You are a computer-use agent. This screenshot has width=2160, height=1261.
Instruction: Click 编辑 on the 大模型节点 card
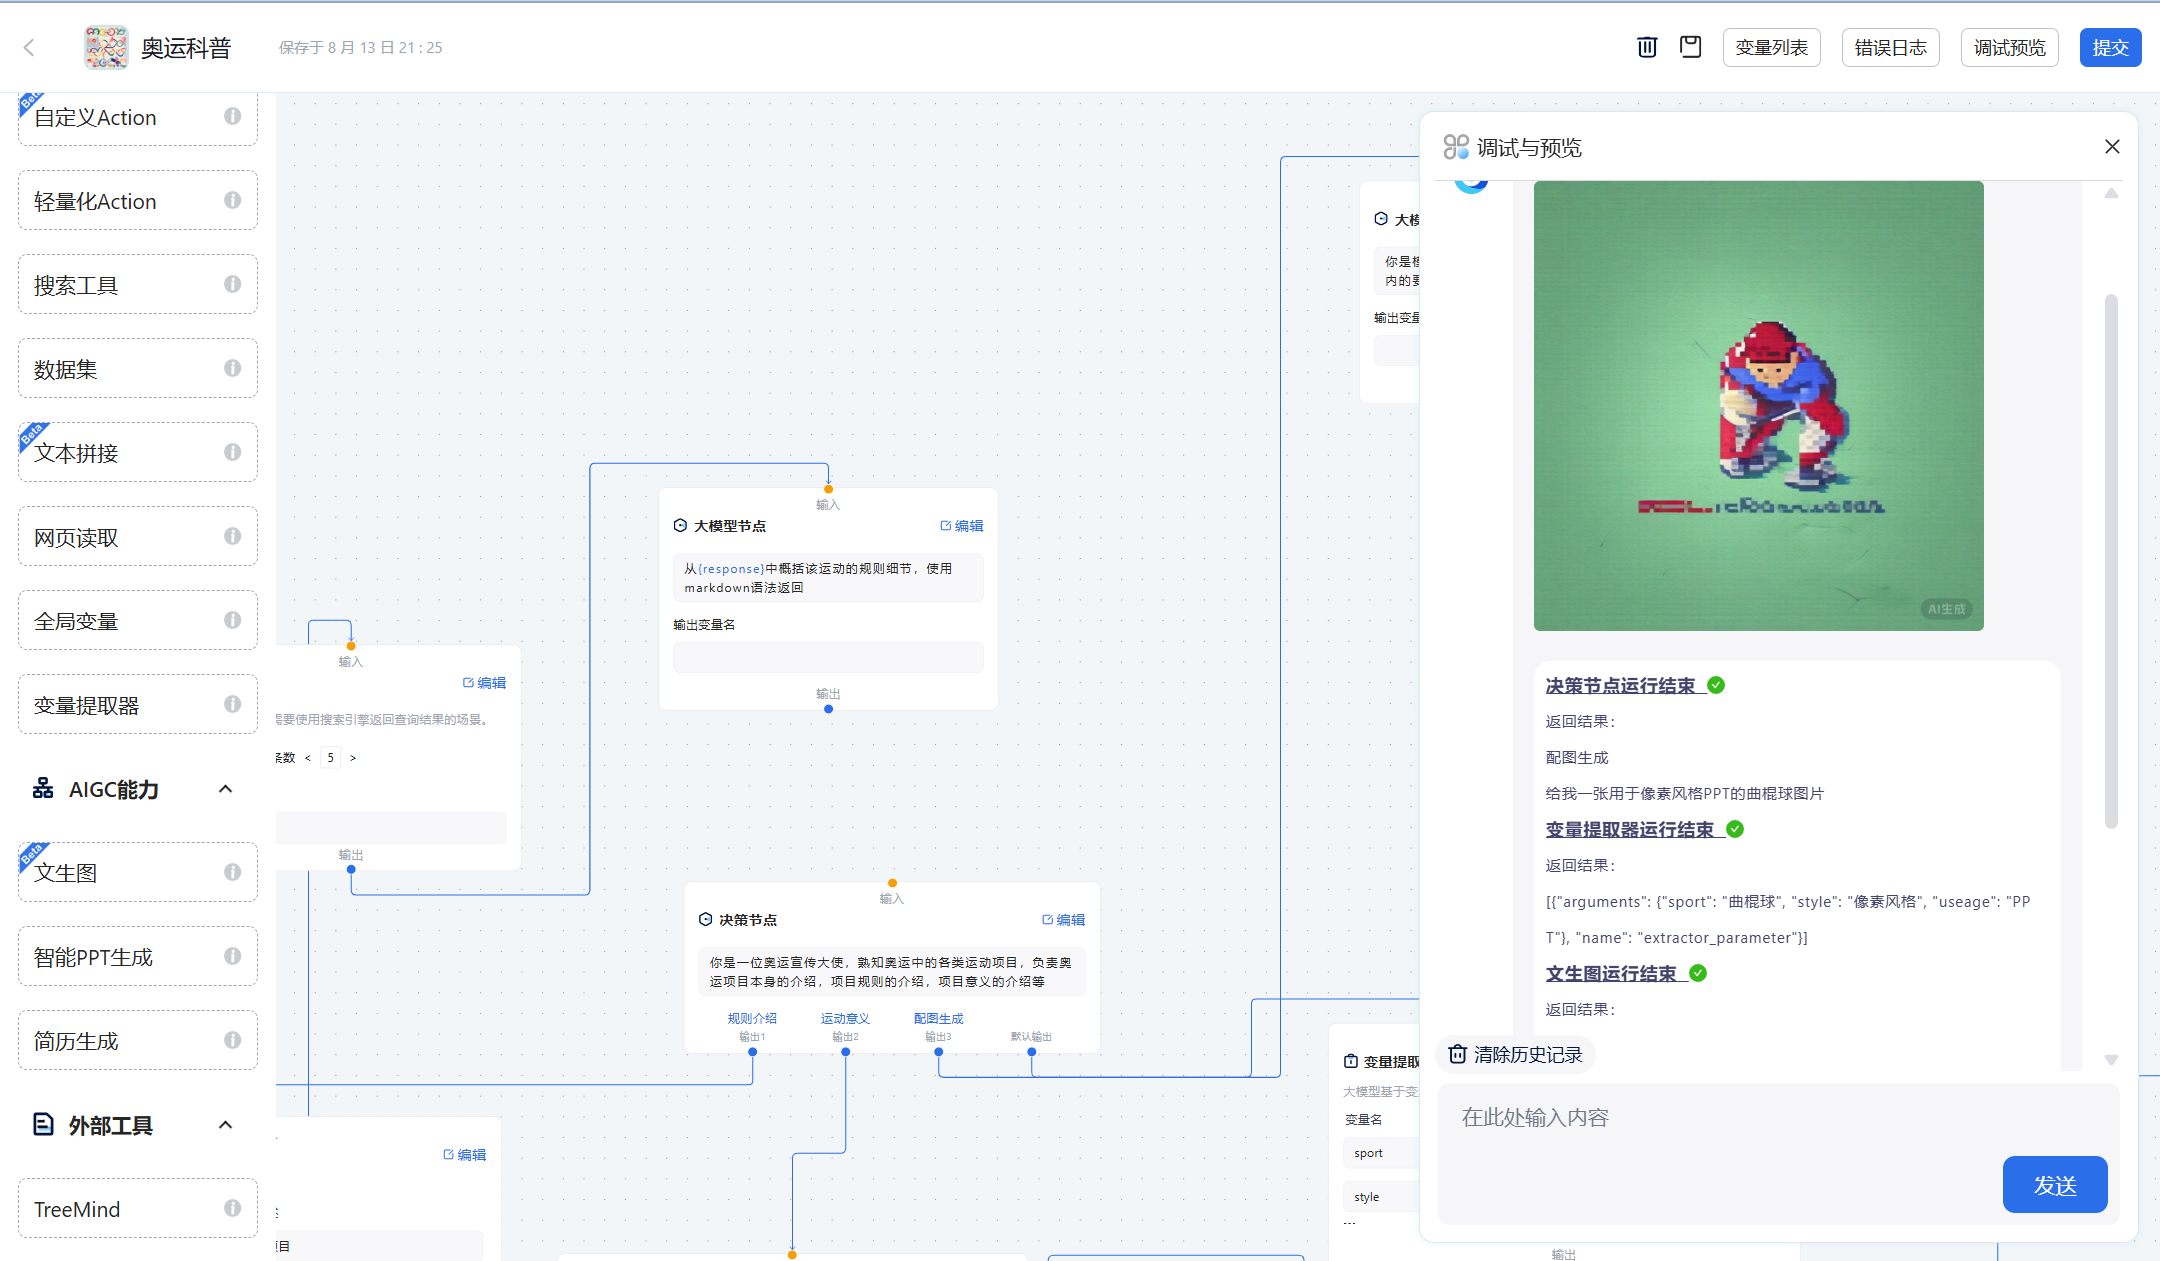pyautogui.click(x=962, y=526)
